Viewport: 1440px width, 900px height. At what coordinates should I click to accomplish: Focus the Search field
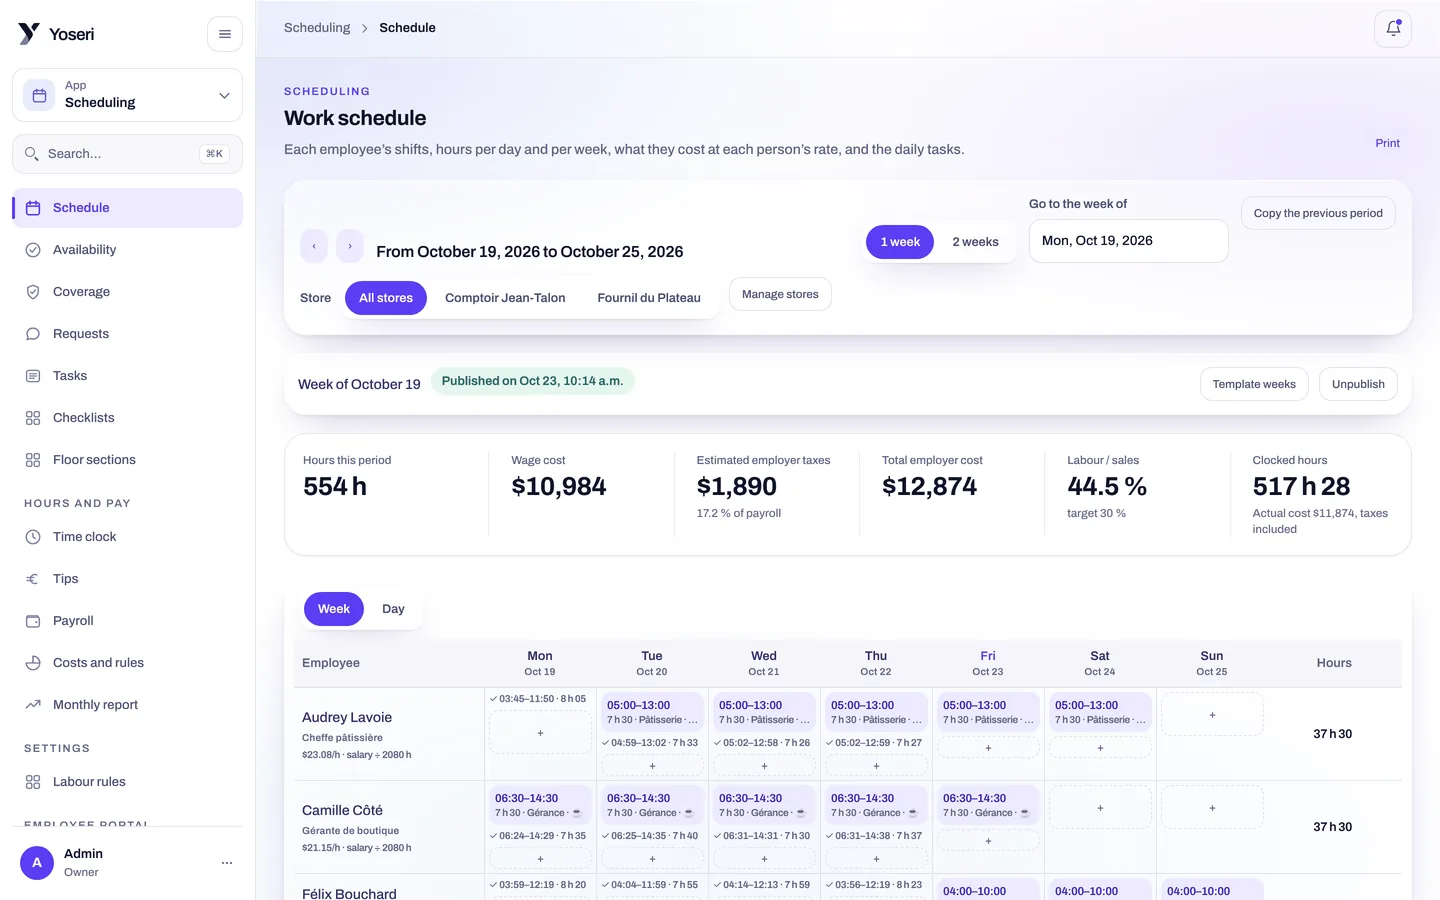[128, 154]
